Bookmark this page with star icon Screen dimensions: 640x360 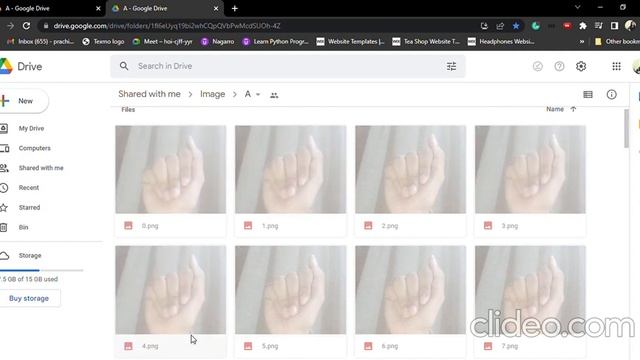pos(516,26)
